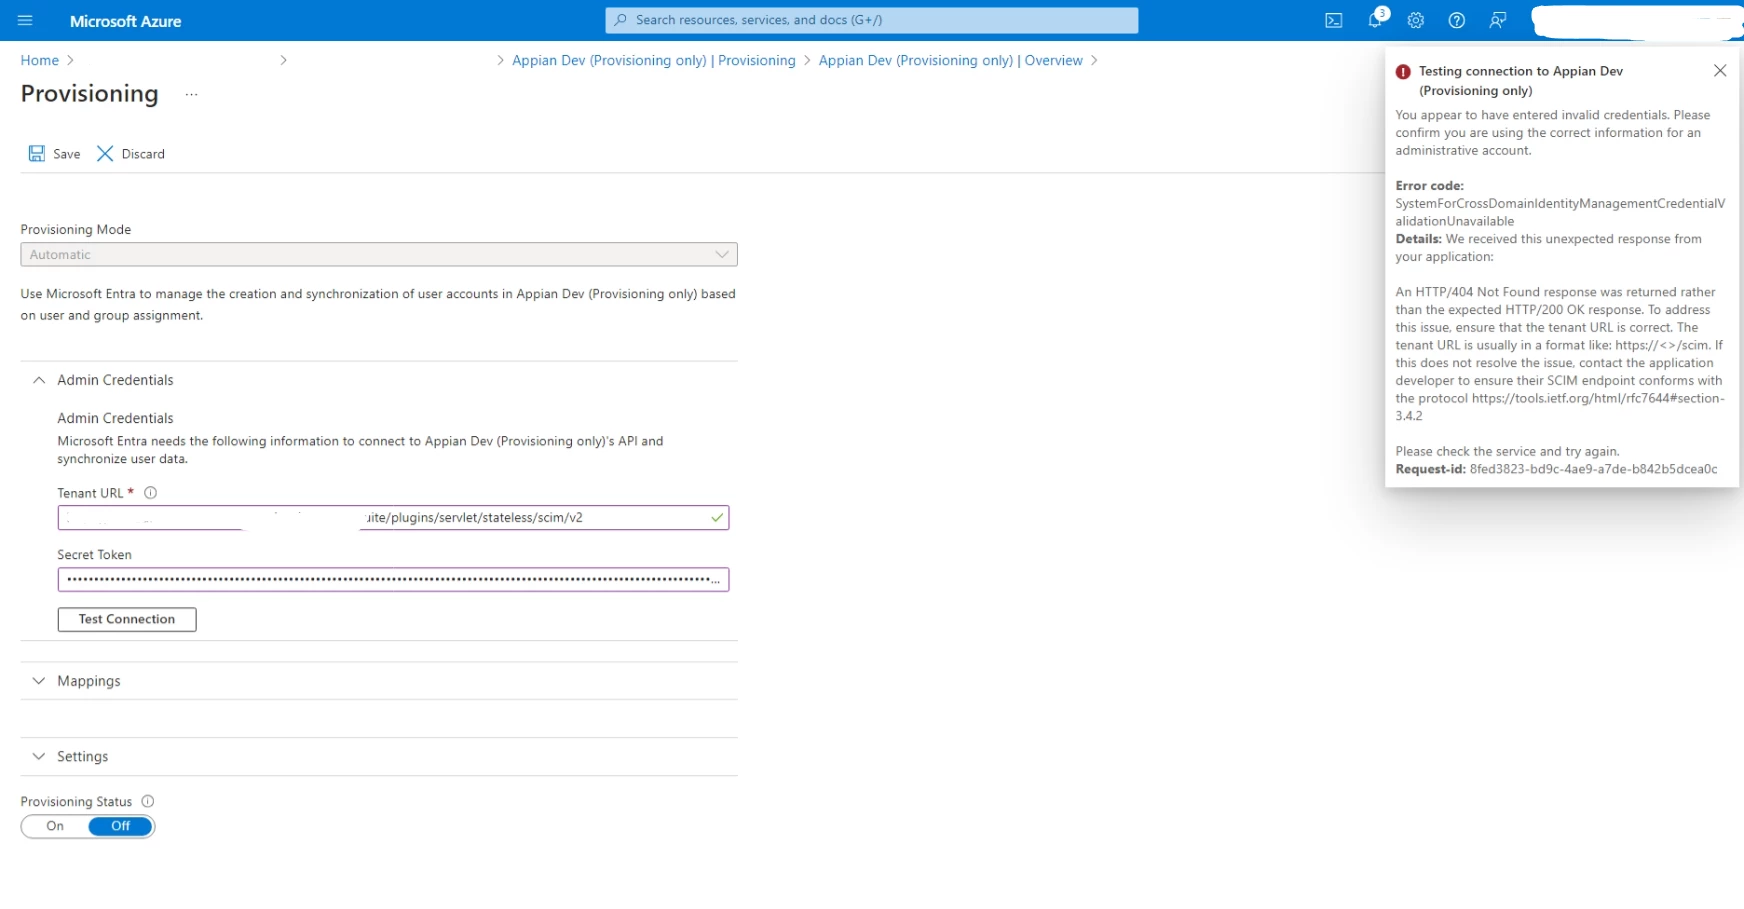Open the feedback icon in top bar
1744x909 pixels.
[x=1498, y=20]
